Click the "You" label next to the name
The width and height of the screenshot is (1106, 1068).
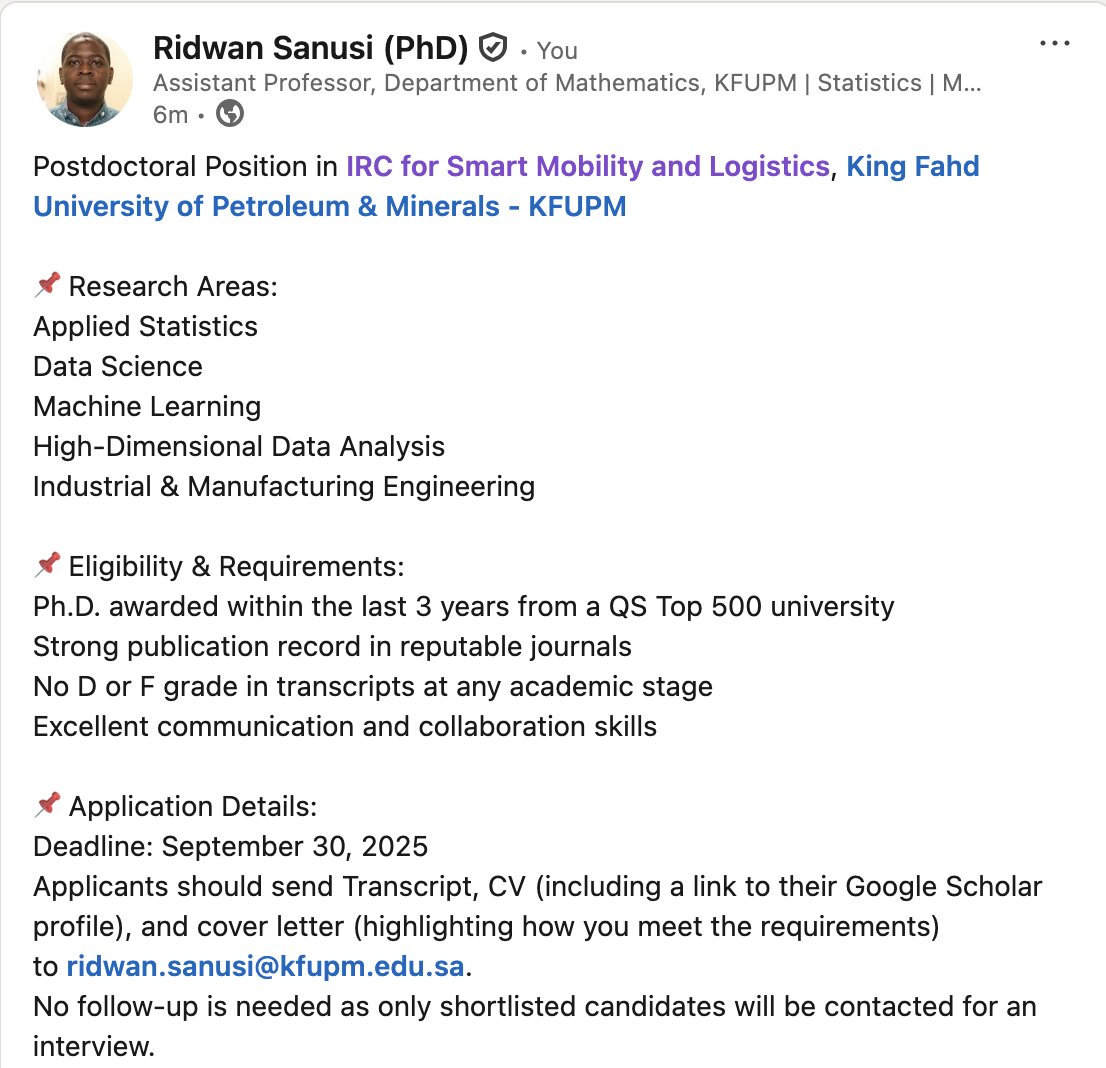pos(557,50)
